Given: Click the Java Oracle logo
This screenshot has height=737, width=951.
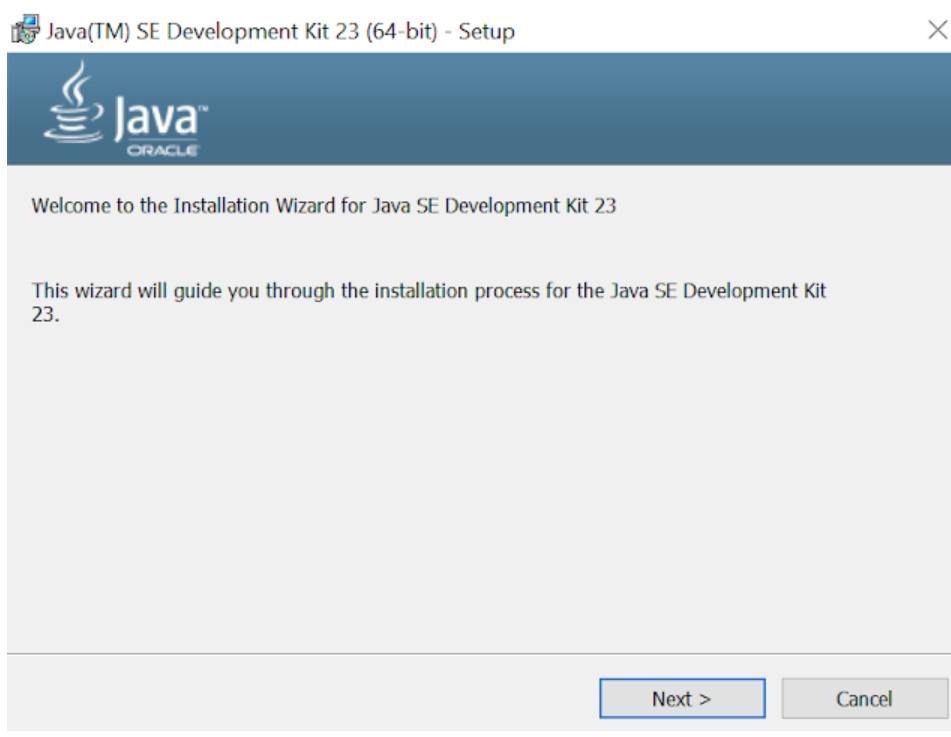Looking at the screenshot, I should (126, 110).
